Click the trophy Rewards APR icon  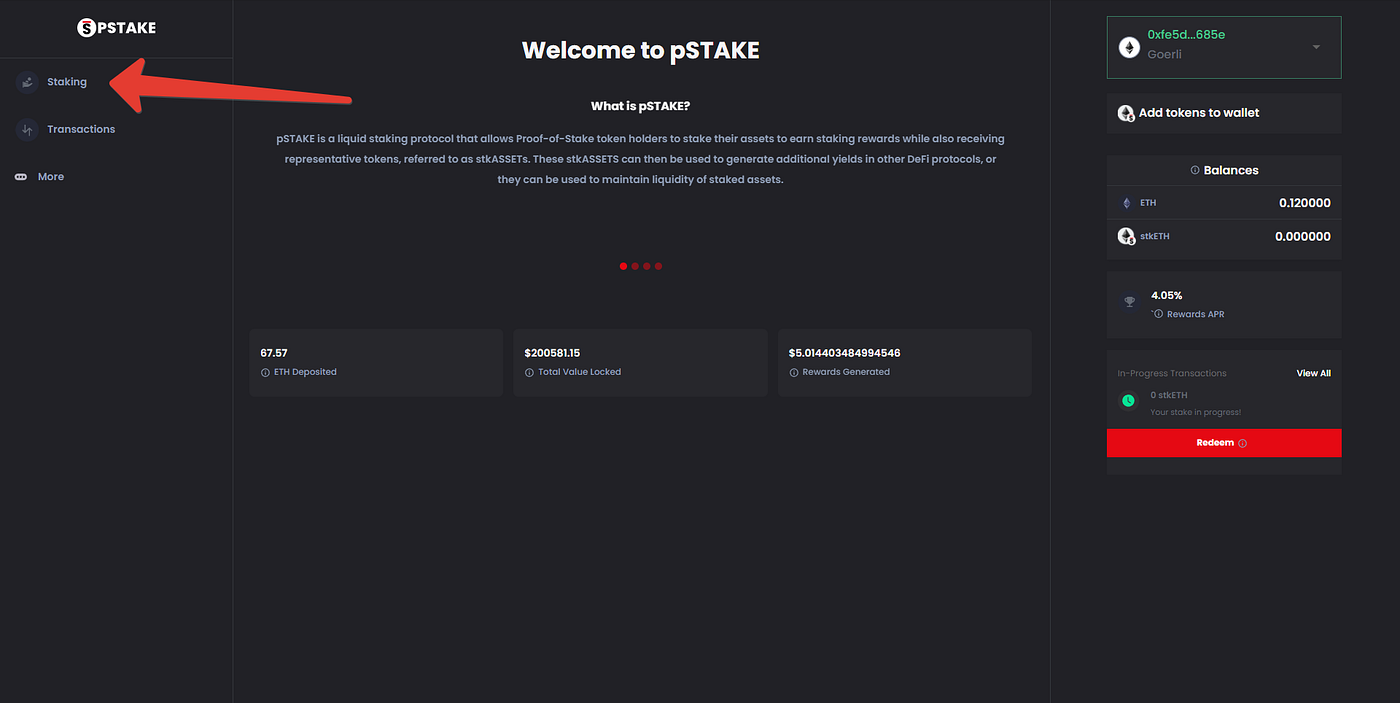[x=1130, y=302]
